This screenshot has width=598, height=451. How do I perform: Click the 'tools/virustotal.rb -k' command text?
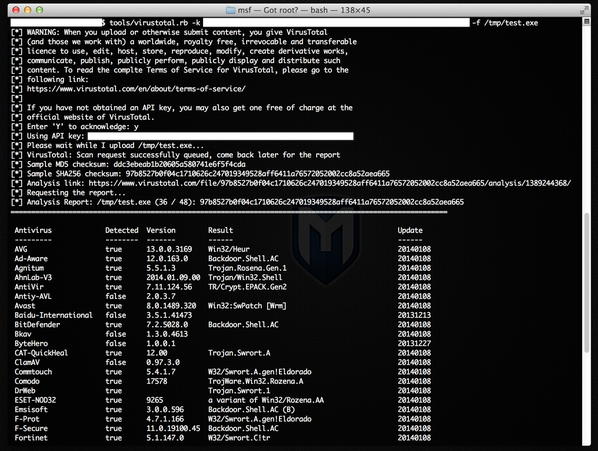point(155,23)
